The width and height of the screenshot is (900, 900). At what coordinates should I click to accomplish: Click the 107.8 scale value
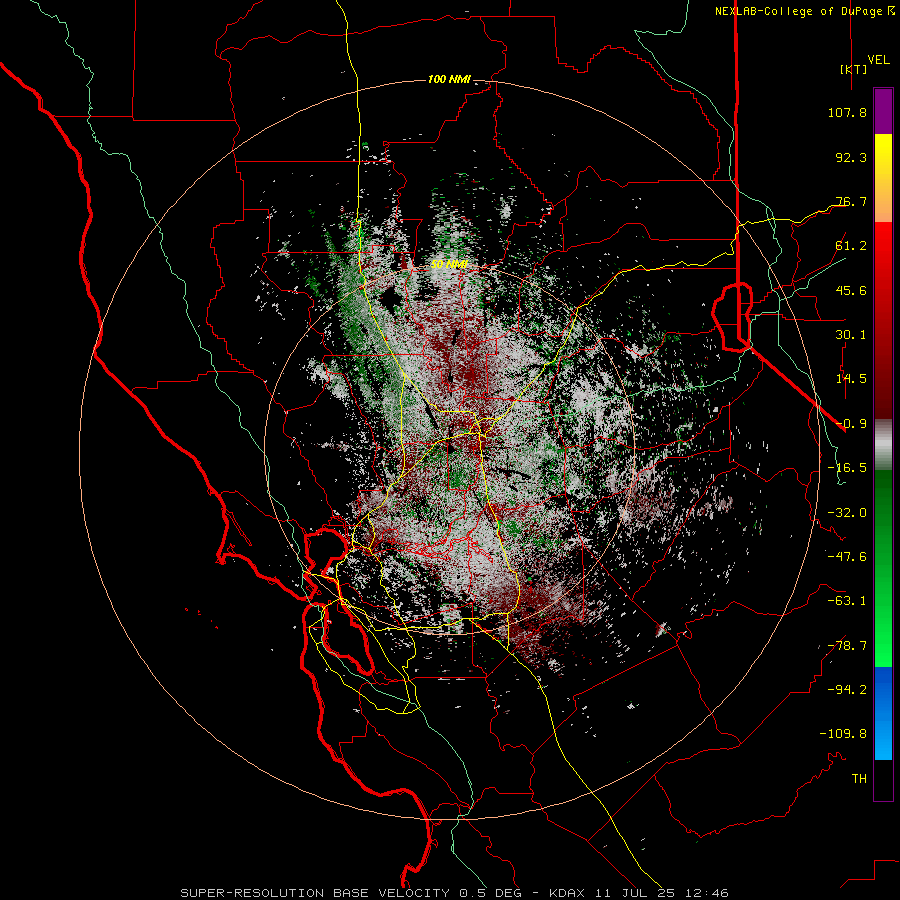847,112
